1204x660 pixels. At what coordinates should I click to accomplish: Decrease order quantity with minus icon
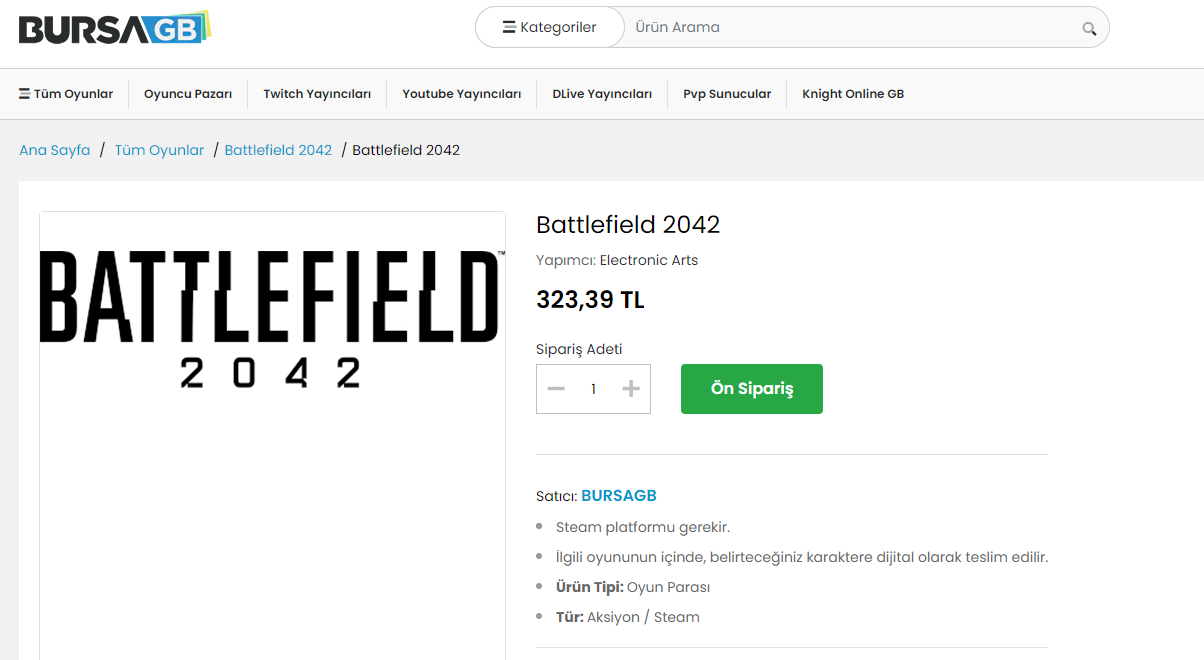coord(557,389)
